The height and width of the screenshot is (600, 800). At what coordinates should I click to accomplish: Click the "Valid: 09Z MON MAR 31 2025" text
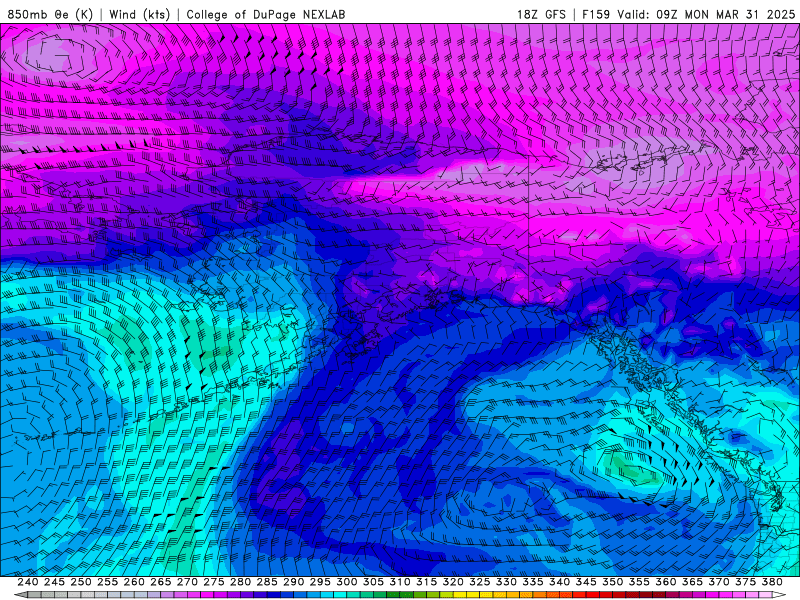(706, 14)
